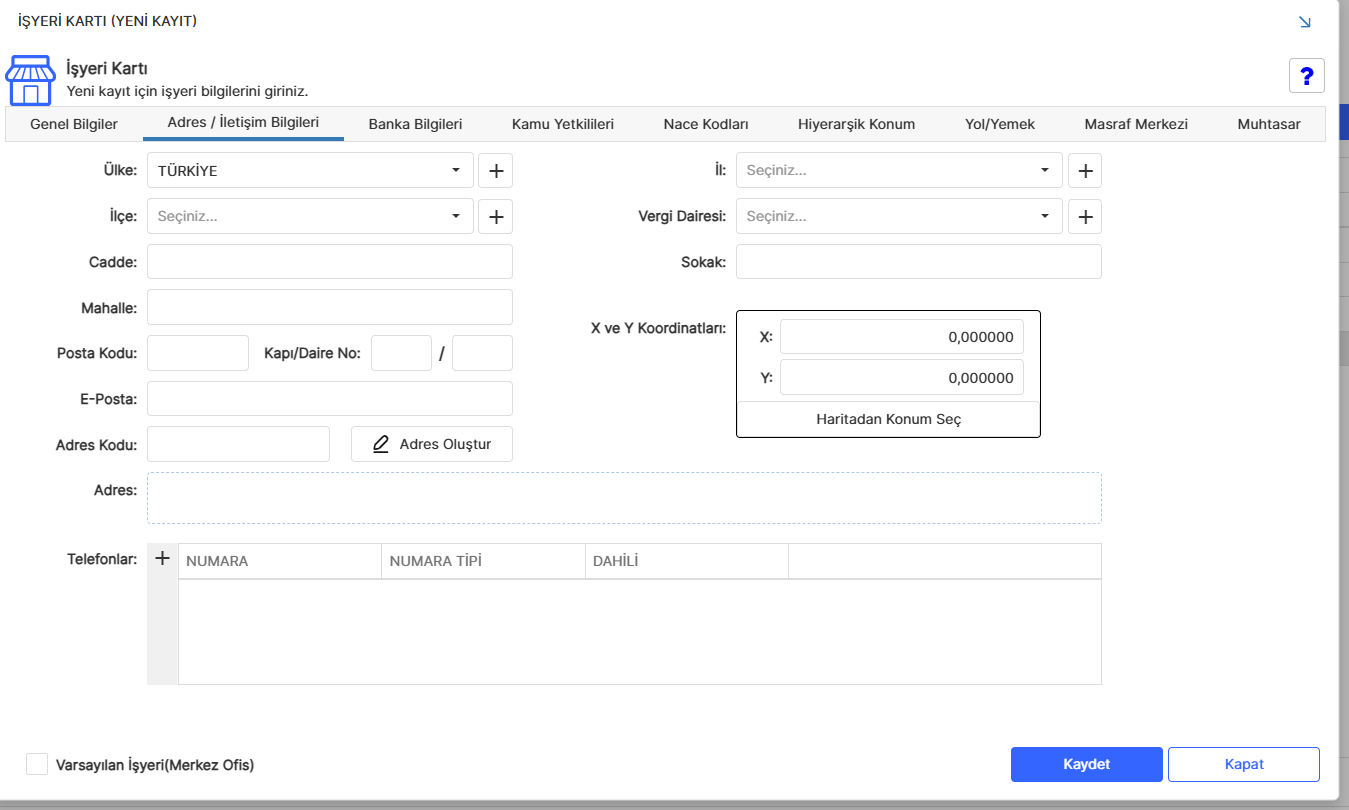Add a phone row in Telefonlar table
The width and height of the screenshot is (1349, 810).
point(163,559)
